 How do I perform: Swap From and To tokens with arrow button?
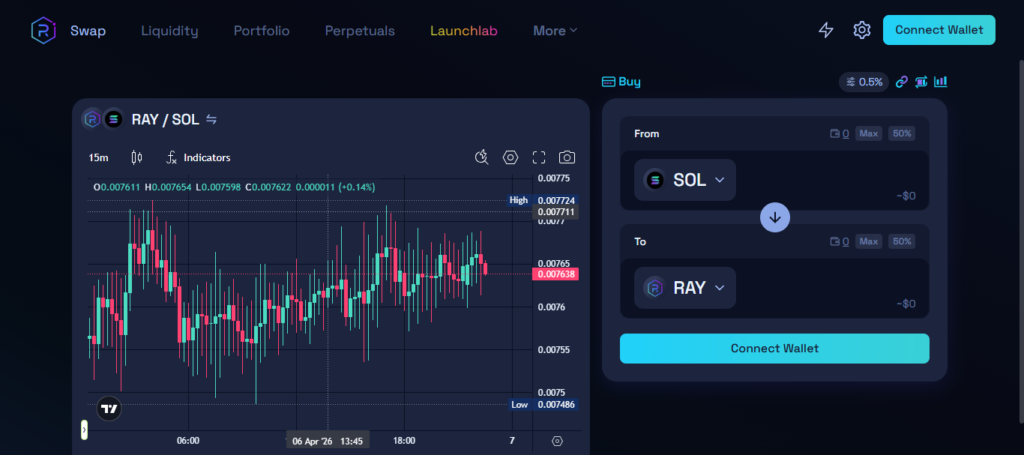(x=774, y=217)
